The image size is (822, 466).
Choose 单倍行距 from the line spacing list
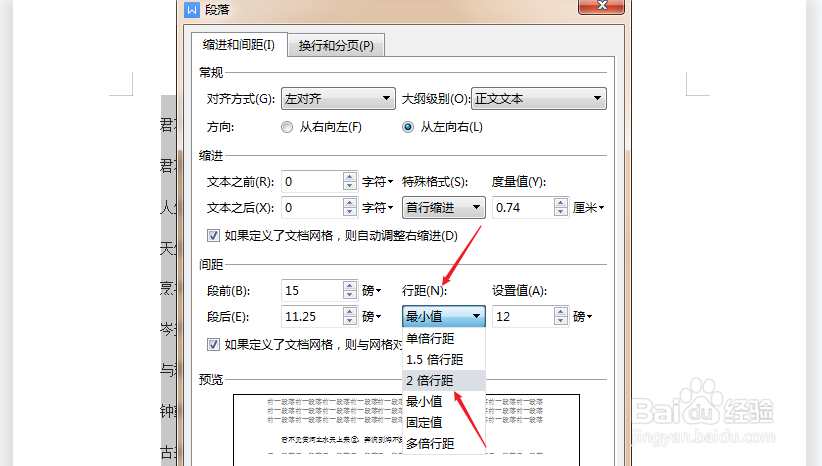coord(444,339)
